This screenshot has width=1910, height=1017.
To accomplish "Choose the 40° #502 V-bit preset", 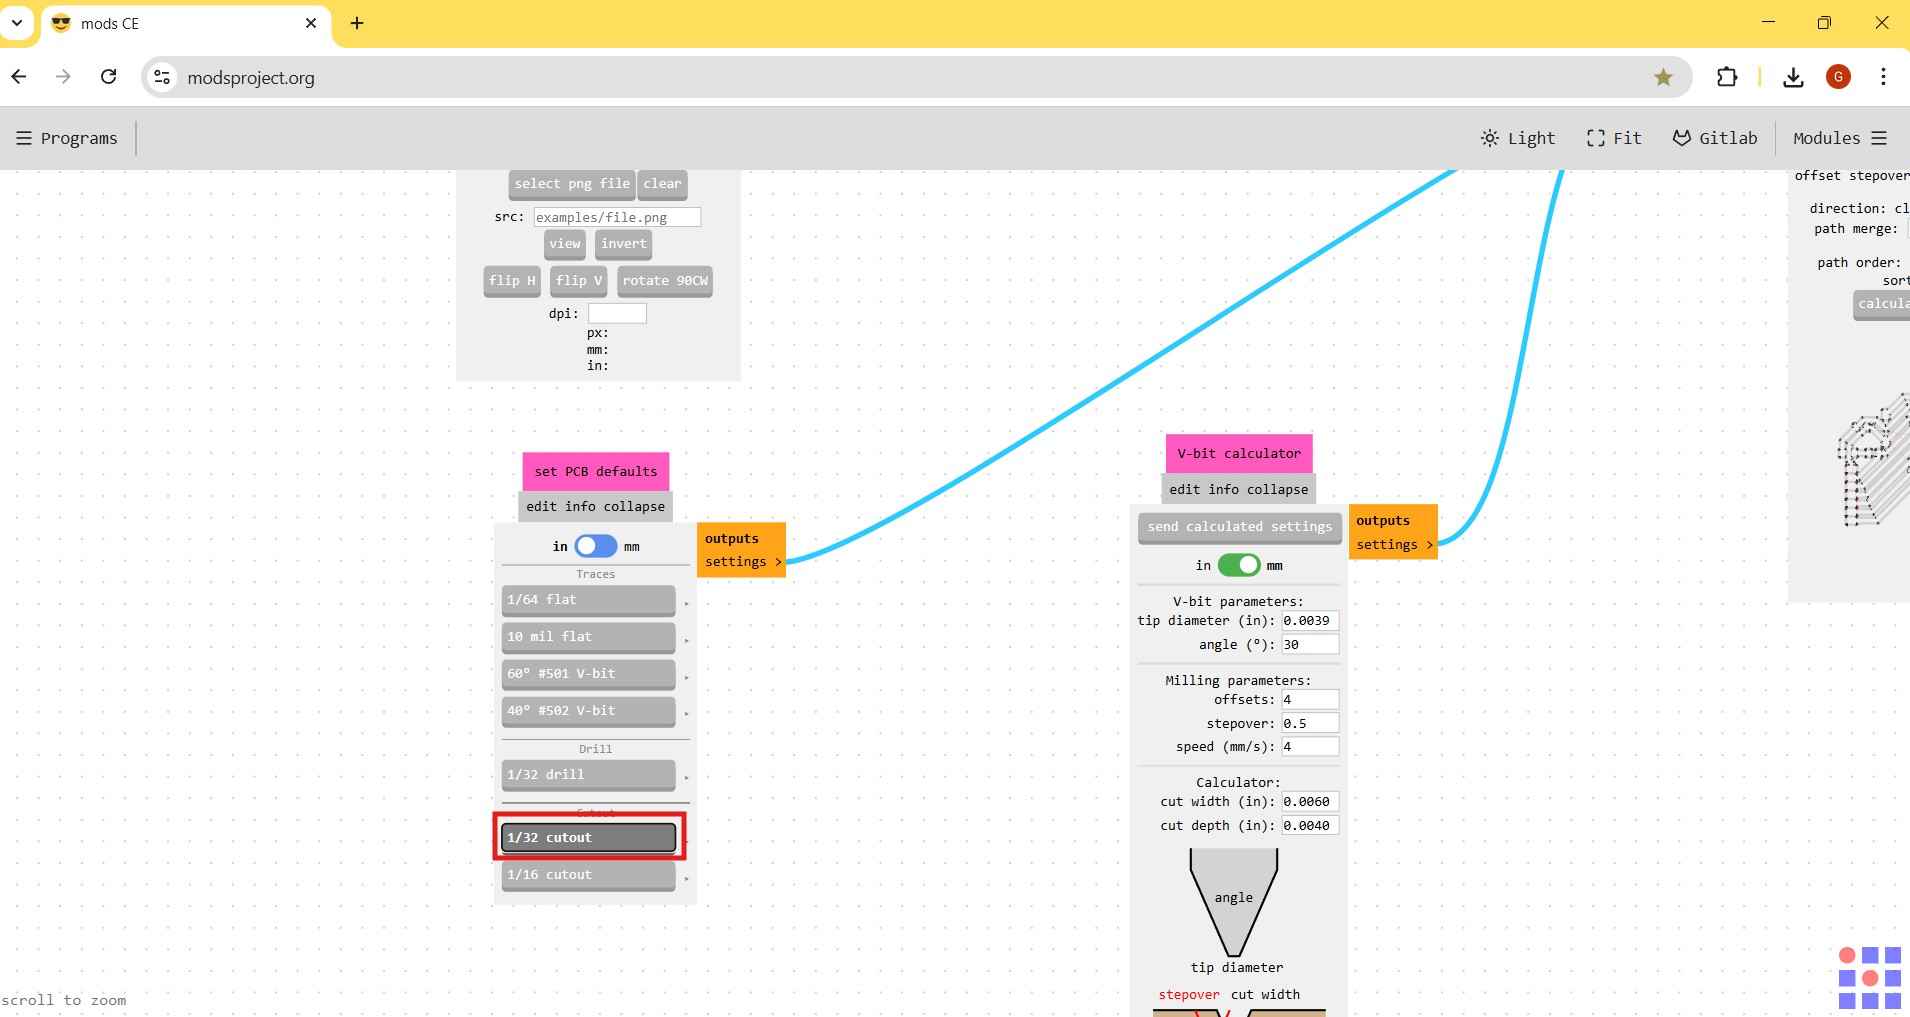I will pos(588,711).
